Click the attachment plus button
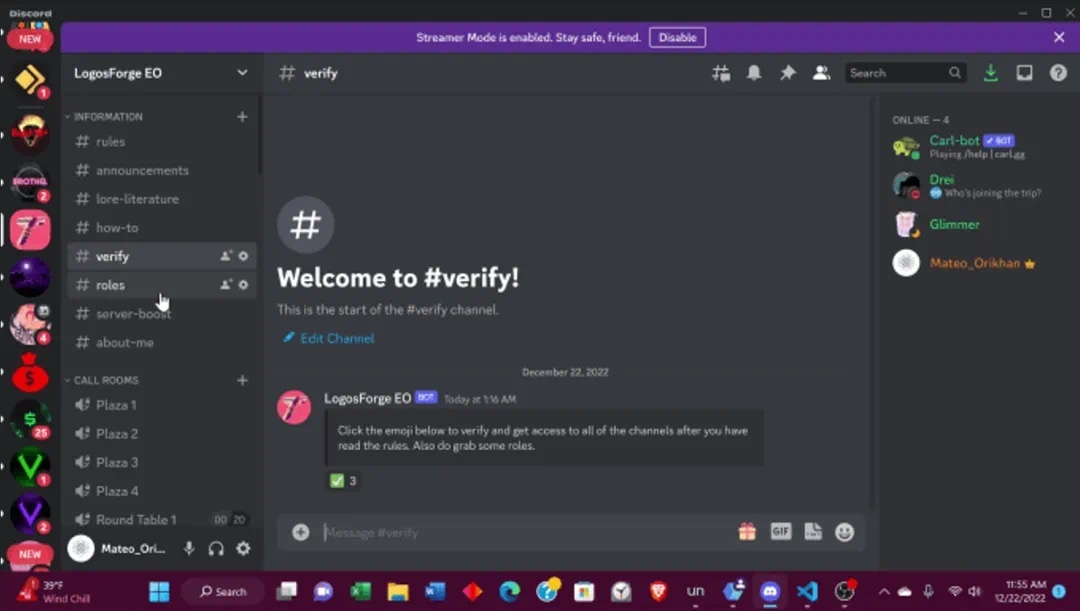1080x611 pixels. [x=300, y=532]
